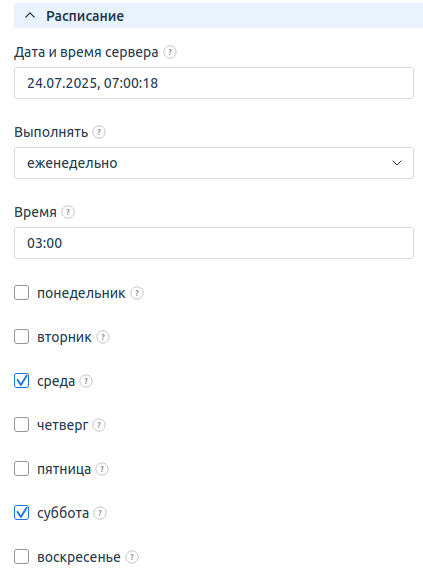
Task: Open help hint for воскресенье
Action: 132,557
